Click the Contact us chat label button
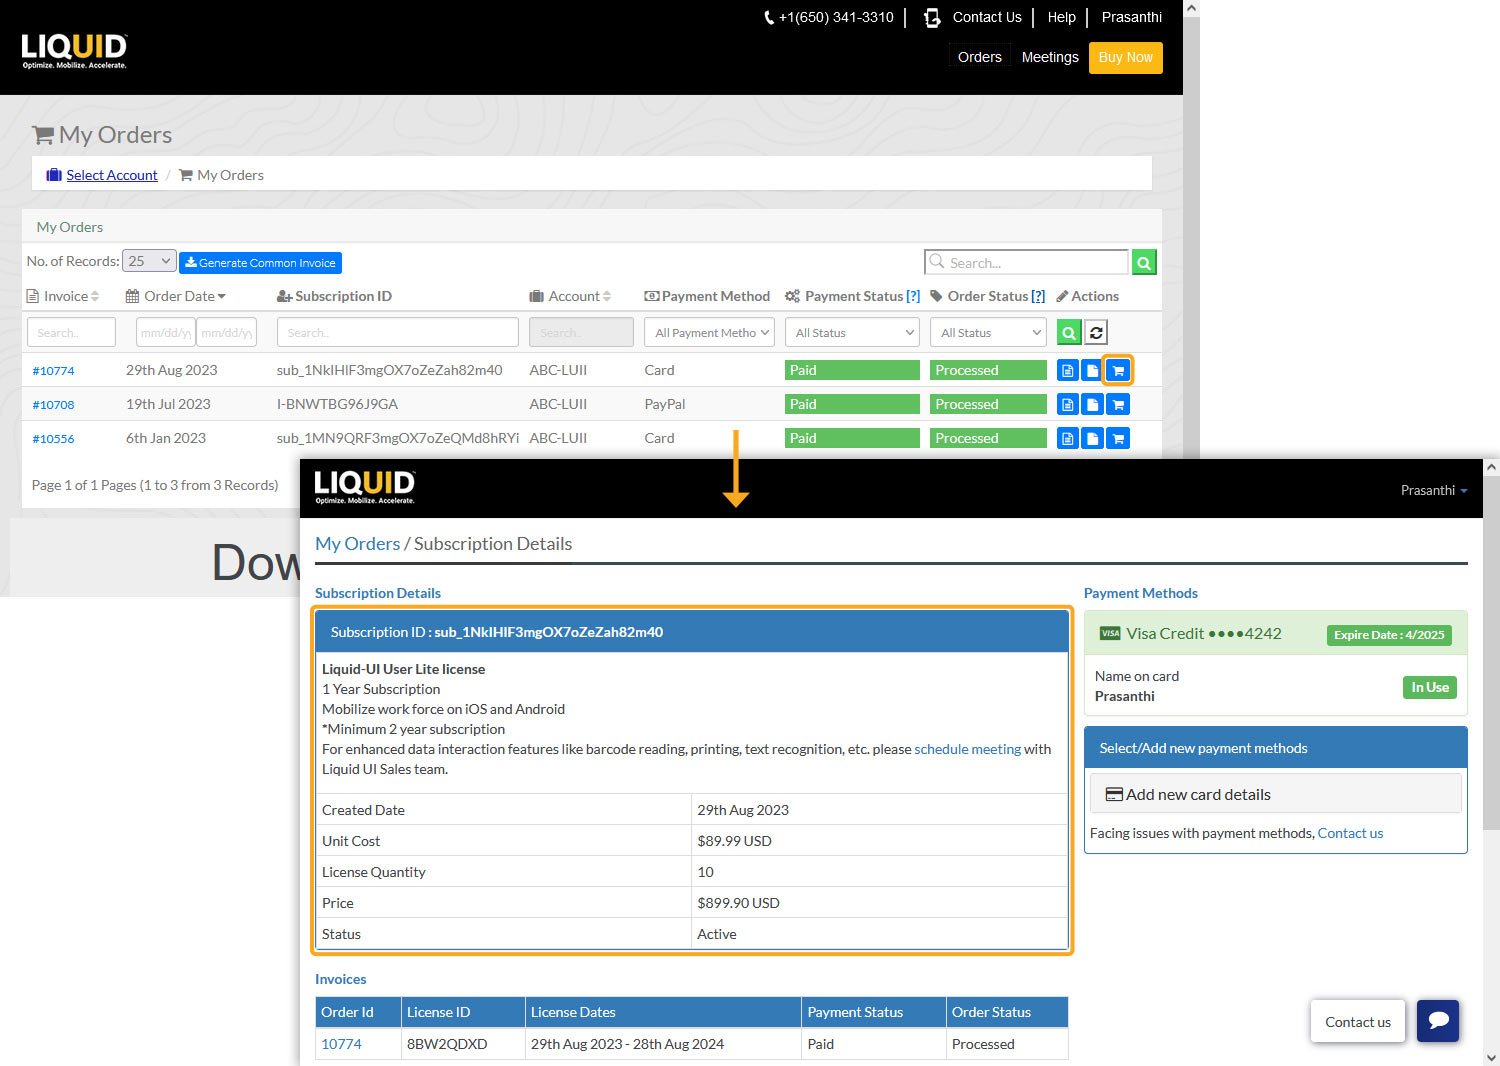The width and height of the screenshot is (1500, 1066). pyautogui.click(x=1358, y=1021)
